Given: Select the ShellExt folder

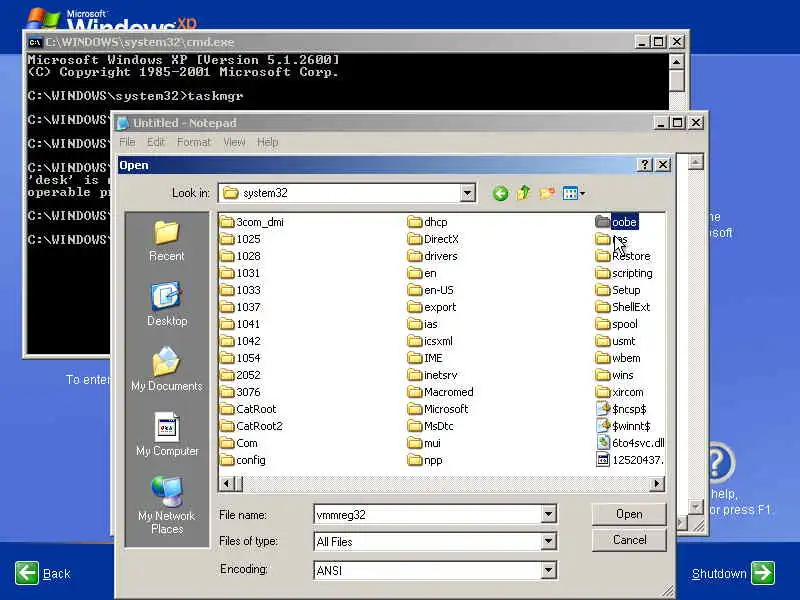Looking at the screenshot, I should tap(623, 307).
